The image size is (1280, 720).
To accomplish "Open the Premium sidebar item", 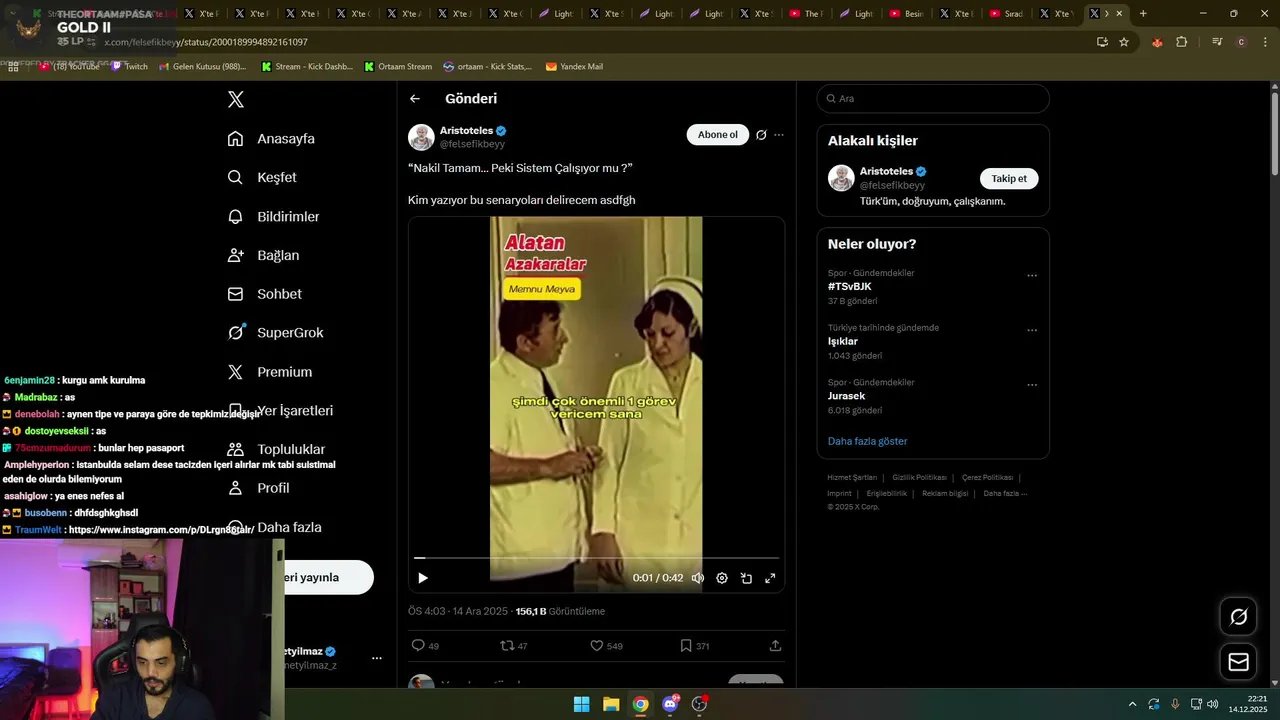I will [x=269, y=372].
